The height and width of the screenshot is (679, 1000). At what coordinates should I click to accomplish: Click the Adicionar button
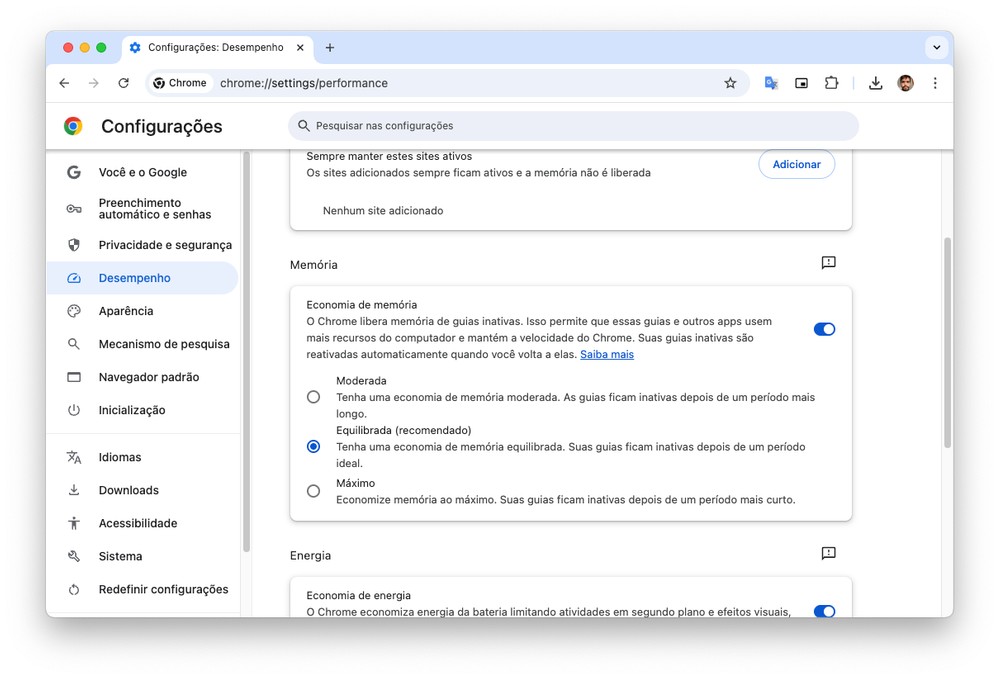[796, 164]
